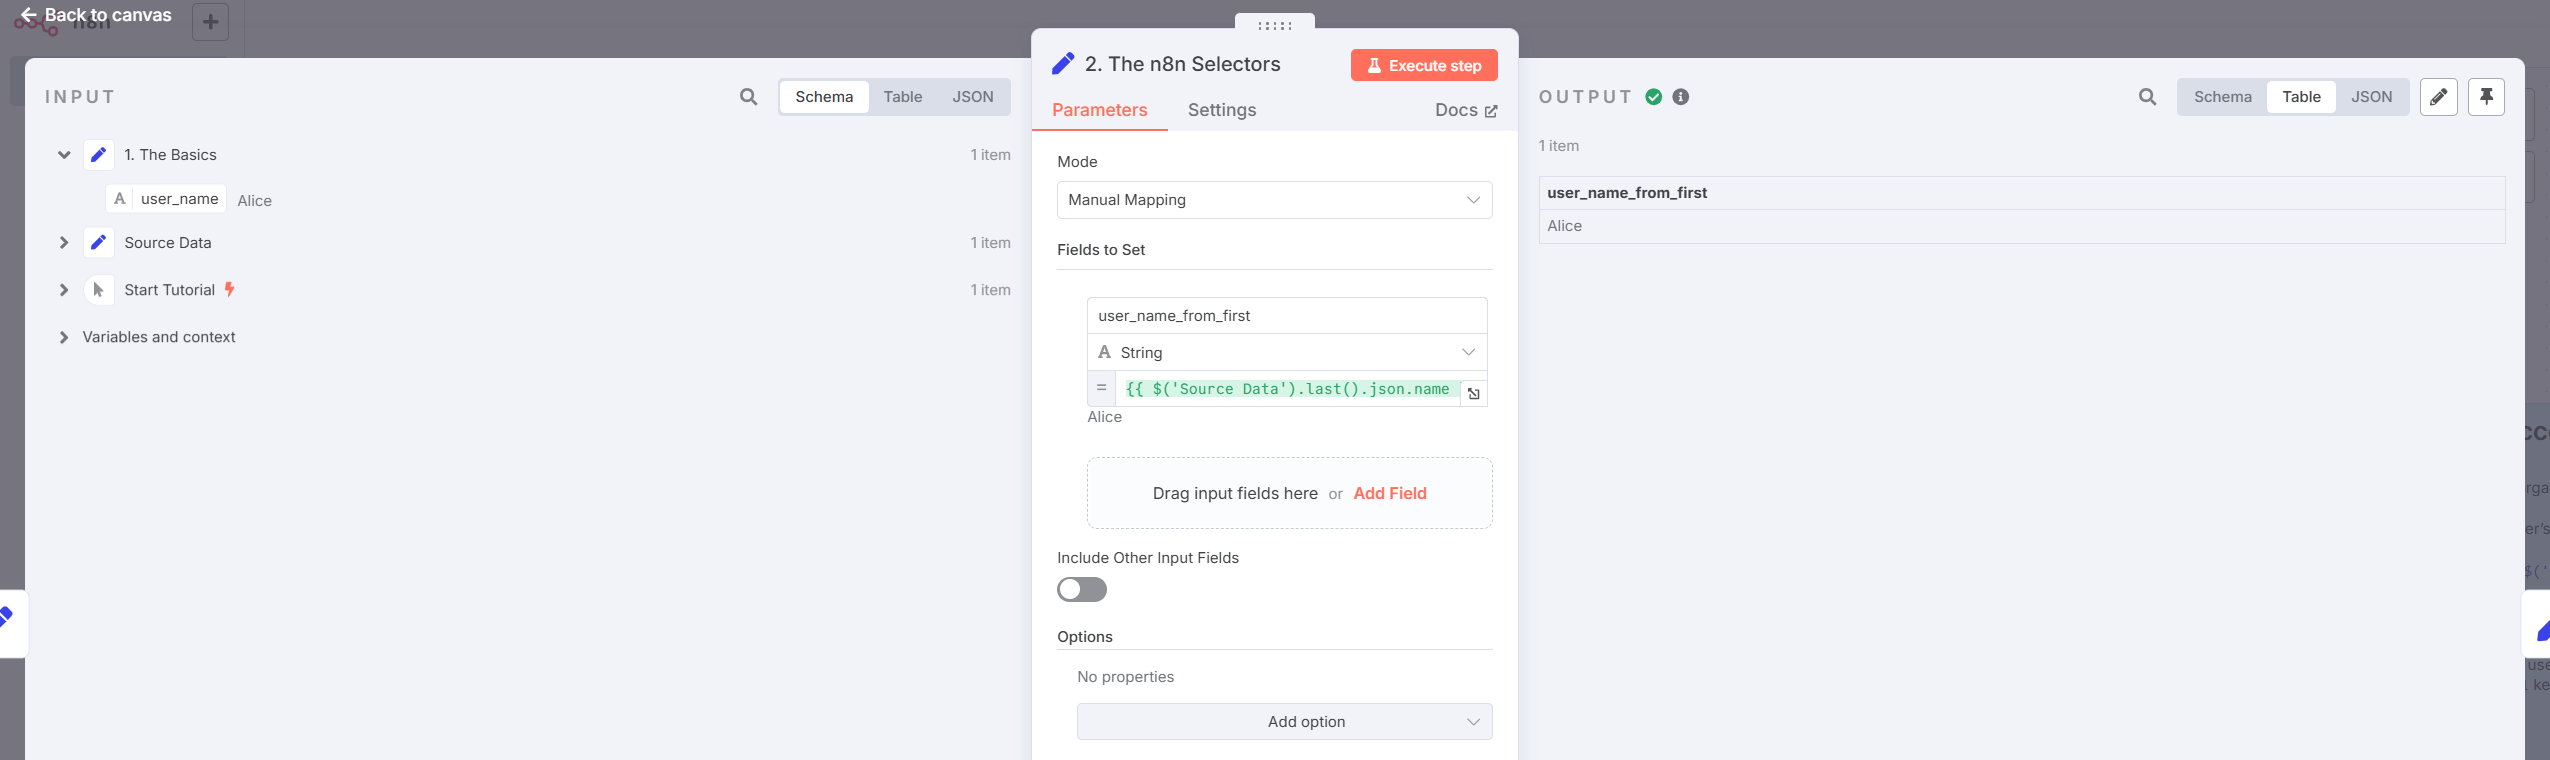Viewport: 2550px width, 760px height.
Task: Open the expression editor expand icon
Action: tap(1473, 393)
